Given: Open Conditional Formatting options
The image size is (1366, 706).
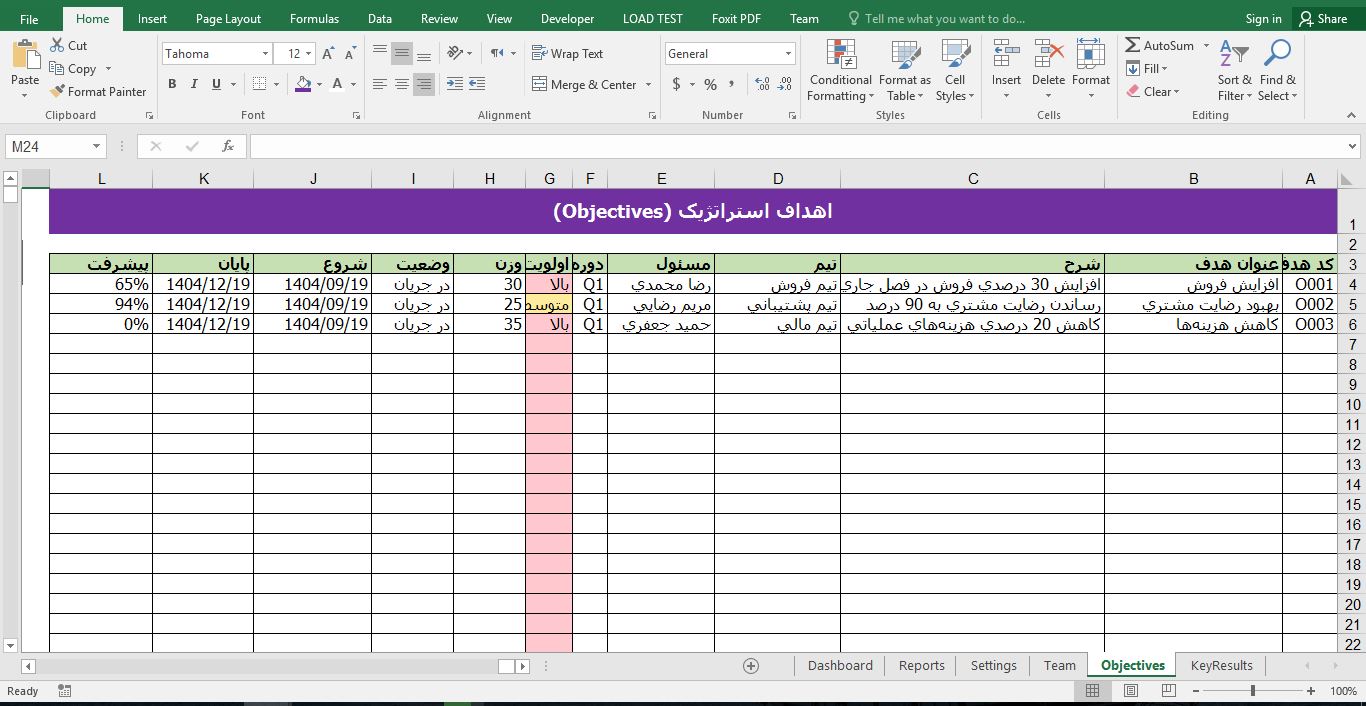Looking at the screenshot, I should [839, 70].
